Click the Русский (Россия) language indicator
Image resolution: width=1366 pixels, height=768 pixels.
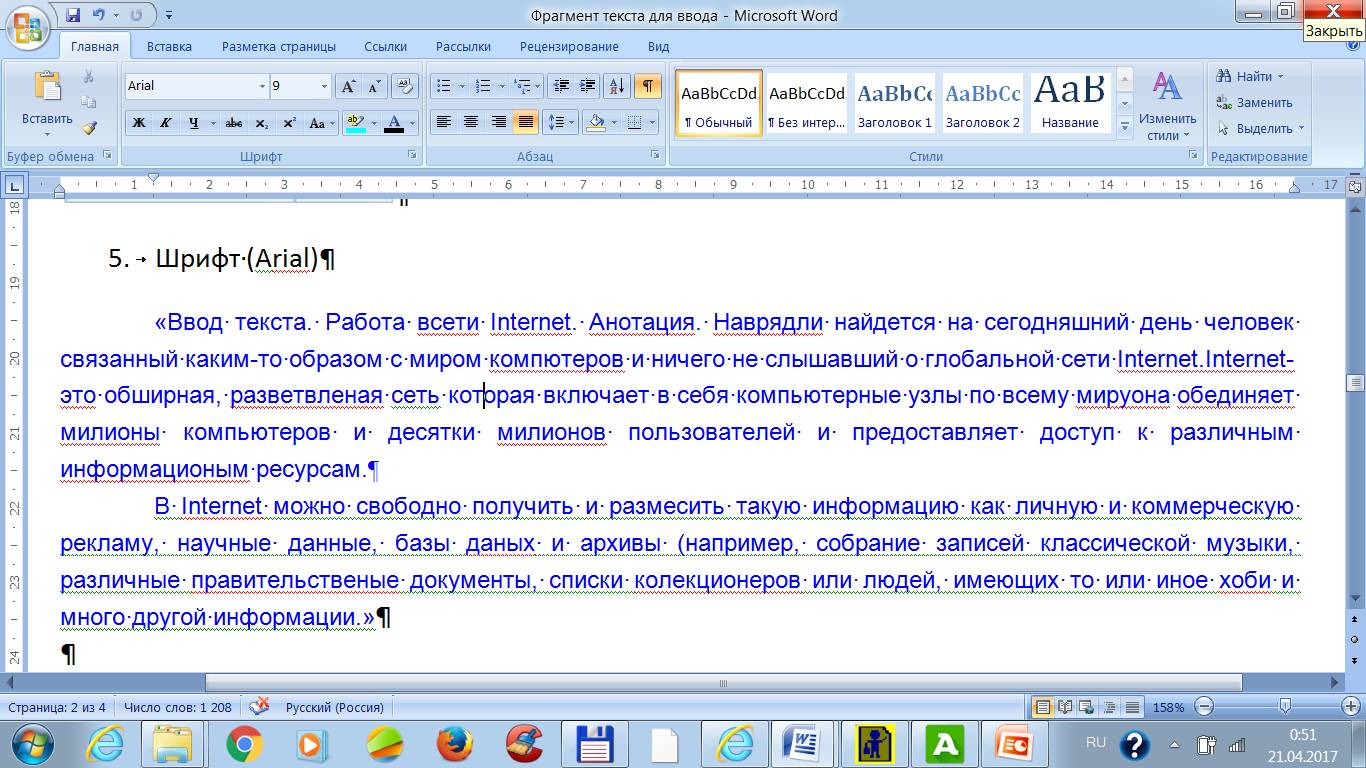[x=335, y=707]
